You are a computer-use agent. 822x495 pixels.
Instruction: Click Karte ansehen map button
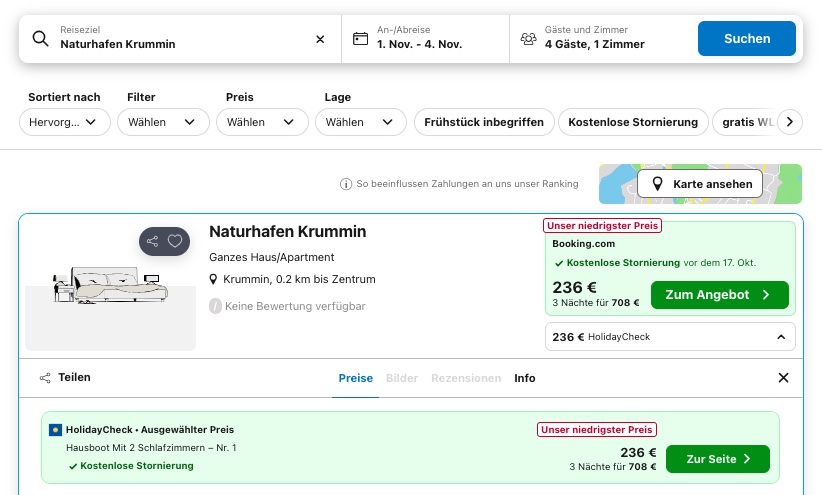[x=700, y=184]
